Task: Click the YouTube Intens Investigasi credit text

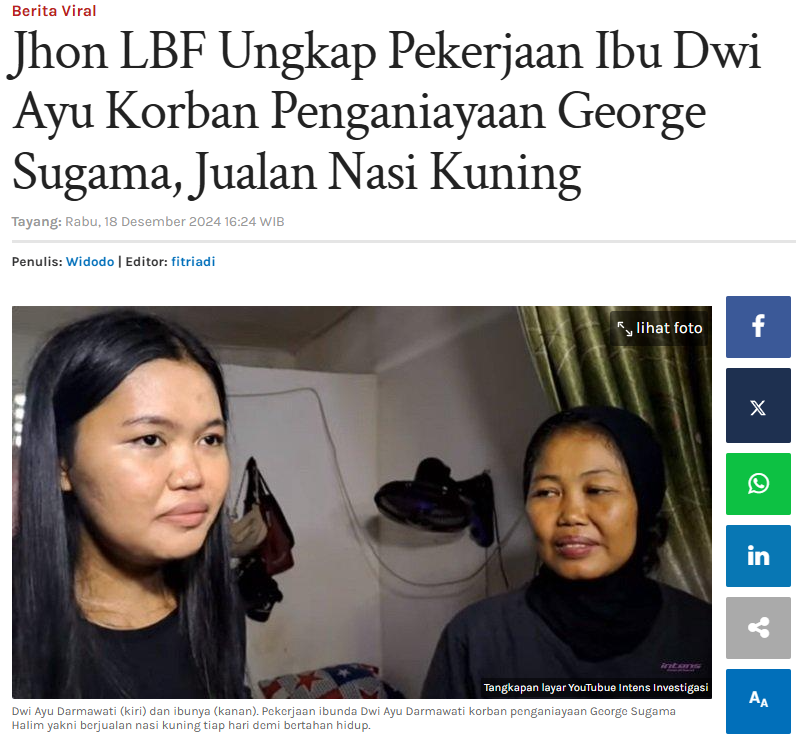Action: click(596, 688)
